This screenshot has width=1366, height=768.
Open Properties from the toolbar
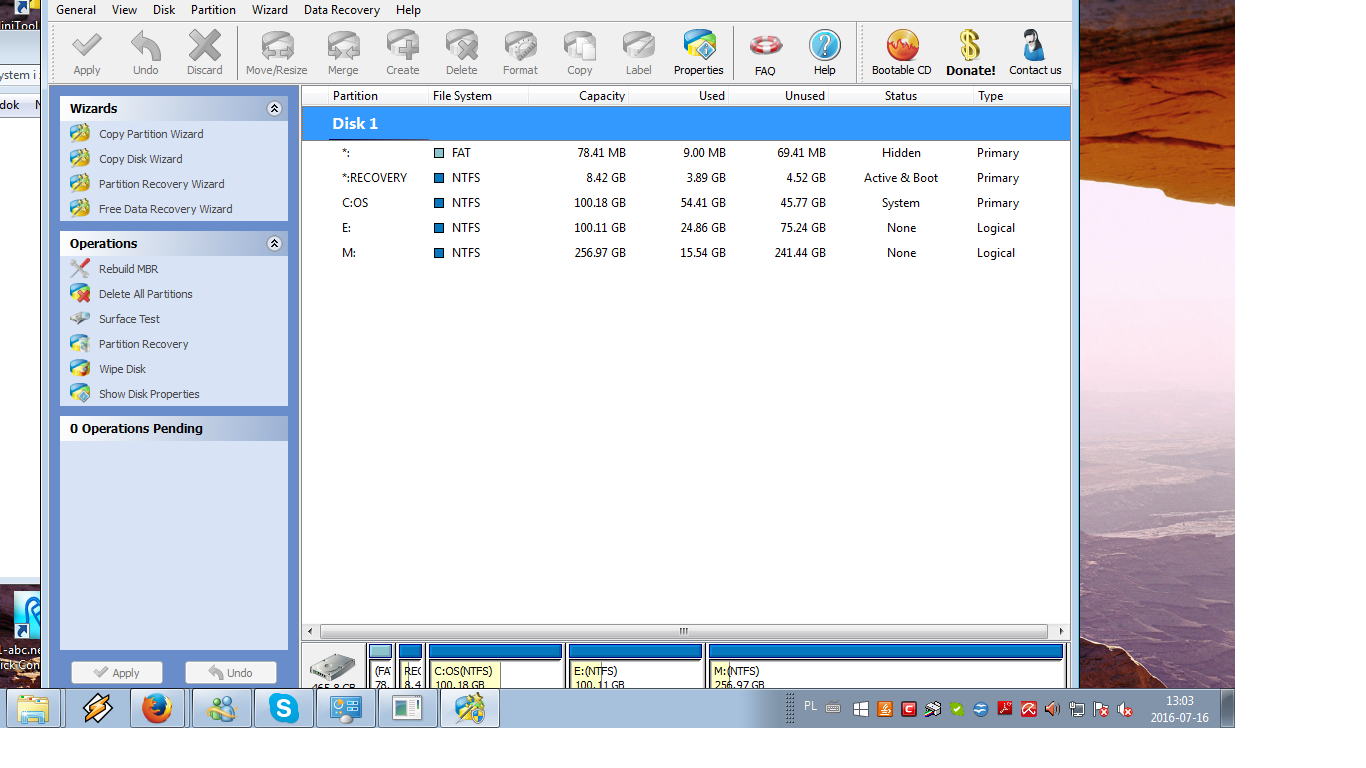tap(698, 52)
